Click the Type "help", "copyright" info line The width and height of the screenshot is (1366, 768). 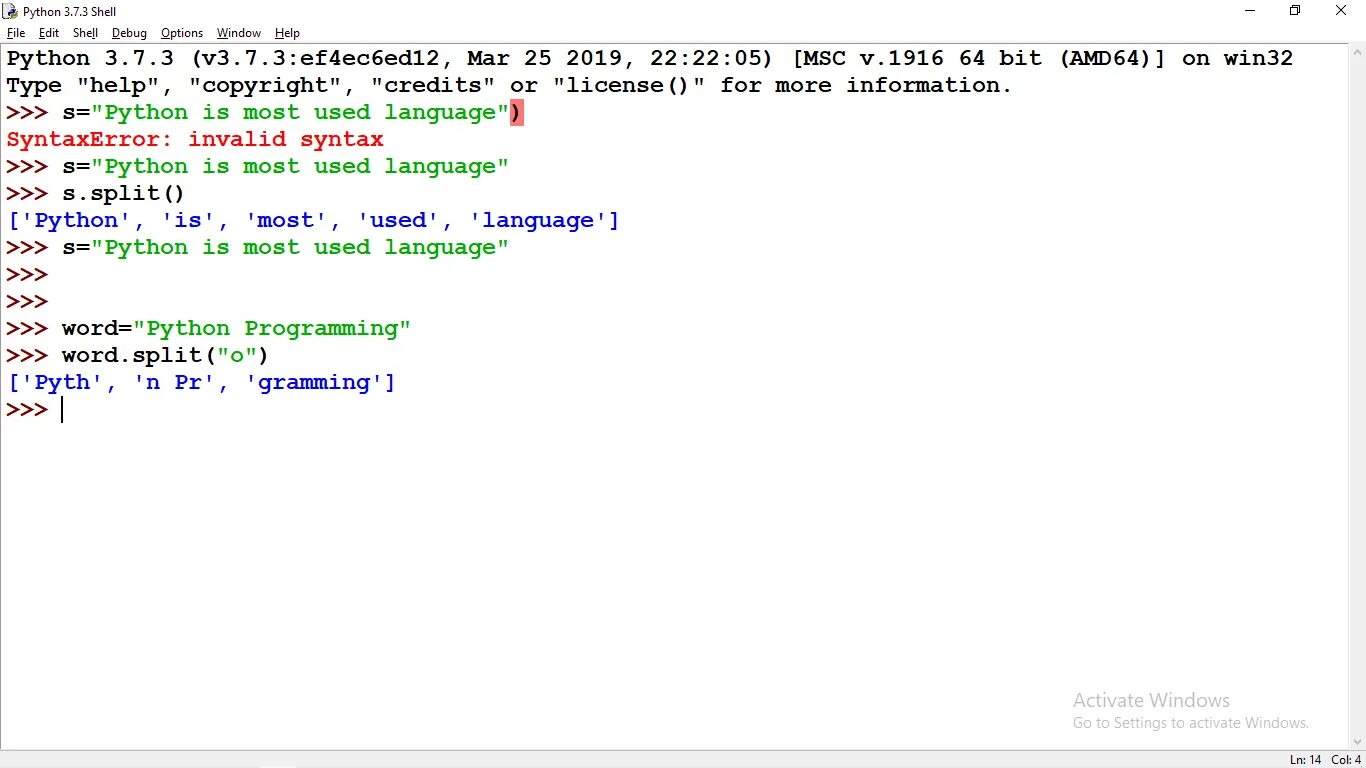(x=509, y=85)
